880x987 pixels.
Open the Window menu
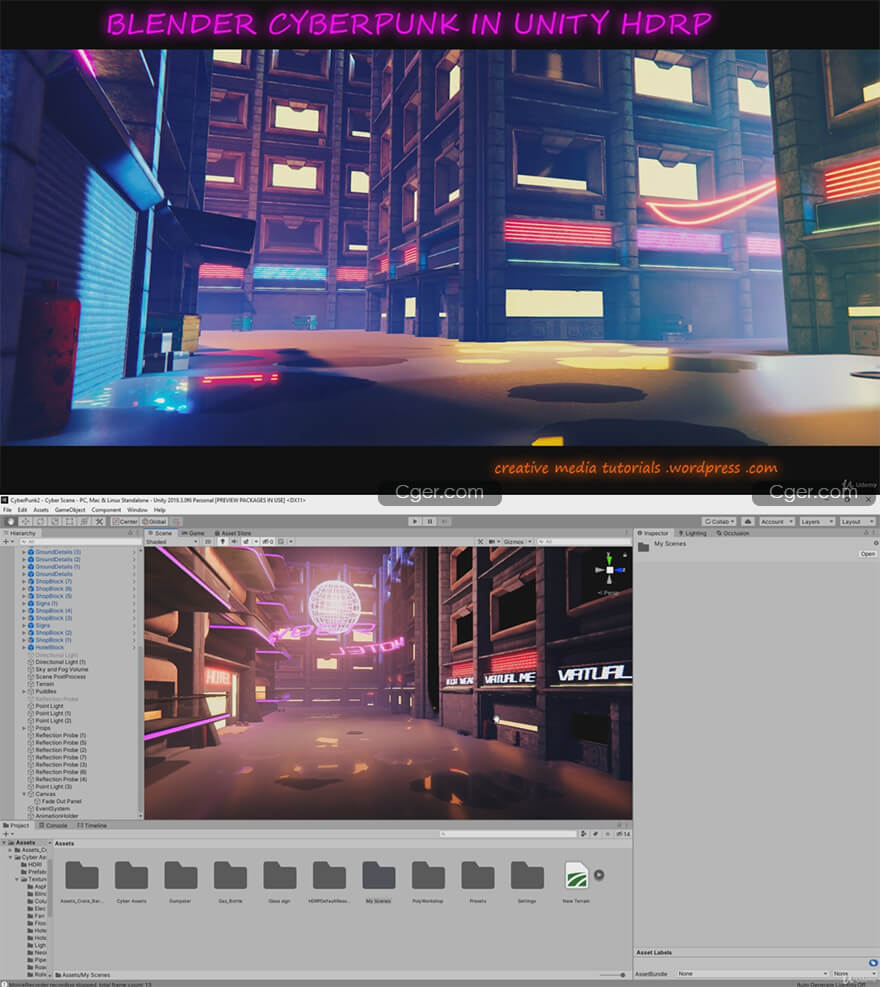coord(137,510)
